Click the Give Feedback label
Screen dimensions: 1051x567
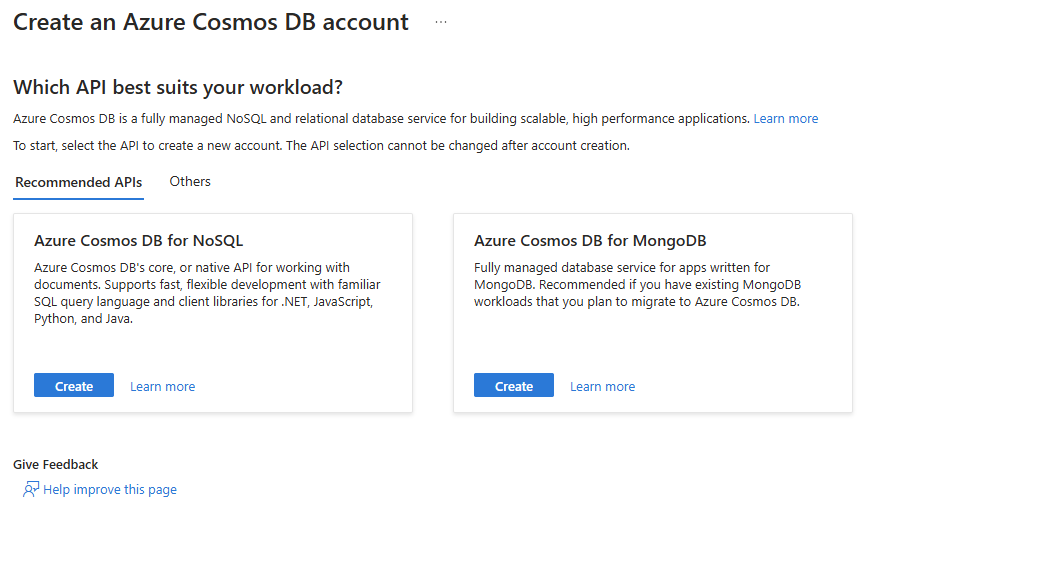click(56, 464)
